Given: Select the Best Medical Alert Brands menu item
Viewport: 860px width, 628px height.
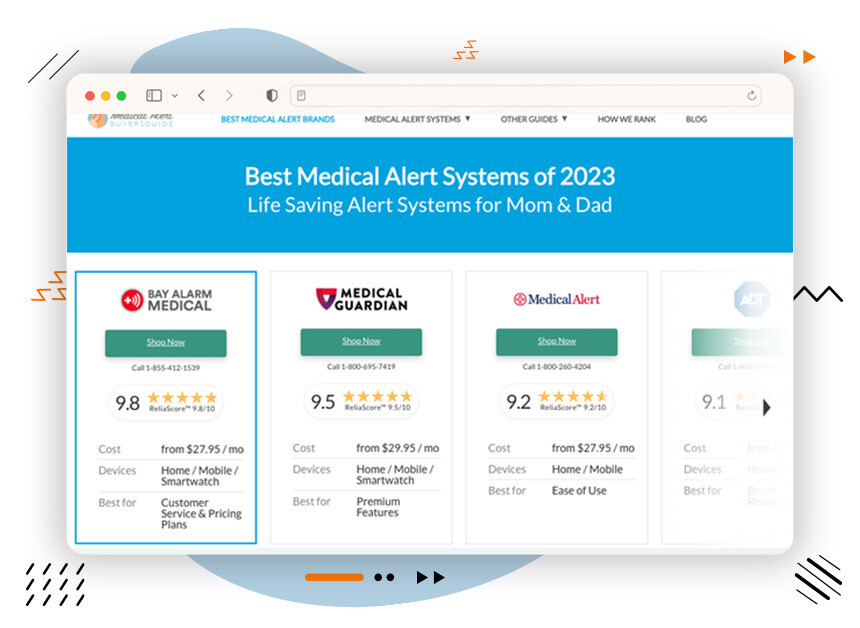Looking at the screenshot, I should 277,119.
